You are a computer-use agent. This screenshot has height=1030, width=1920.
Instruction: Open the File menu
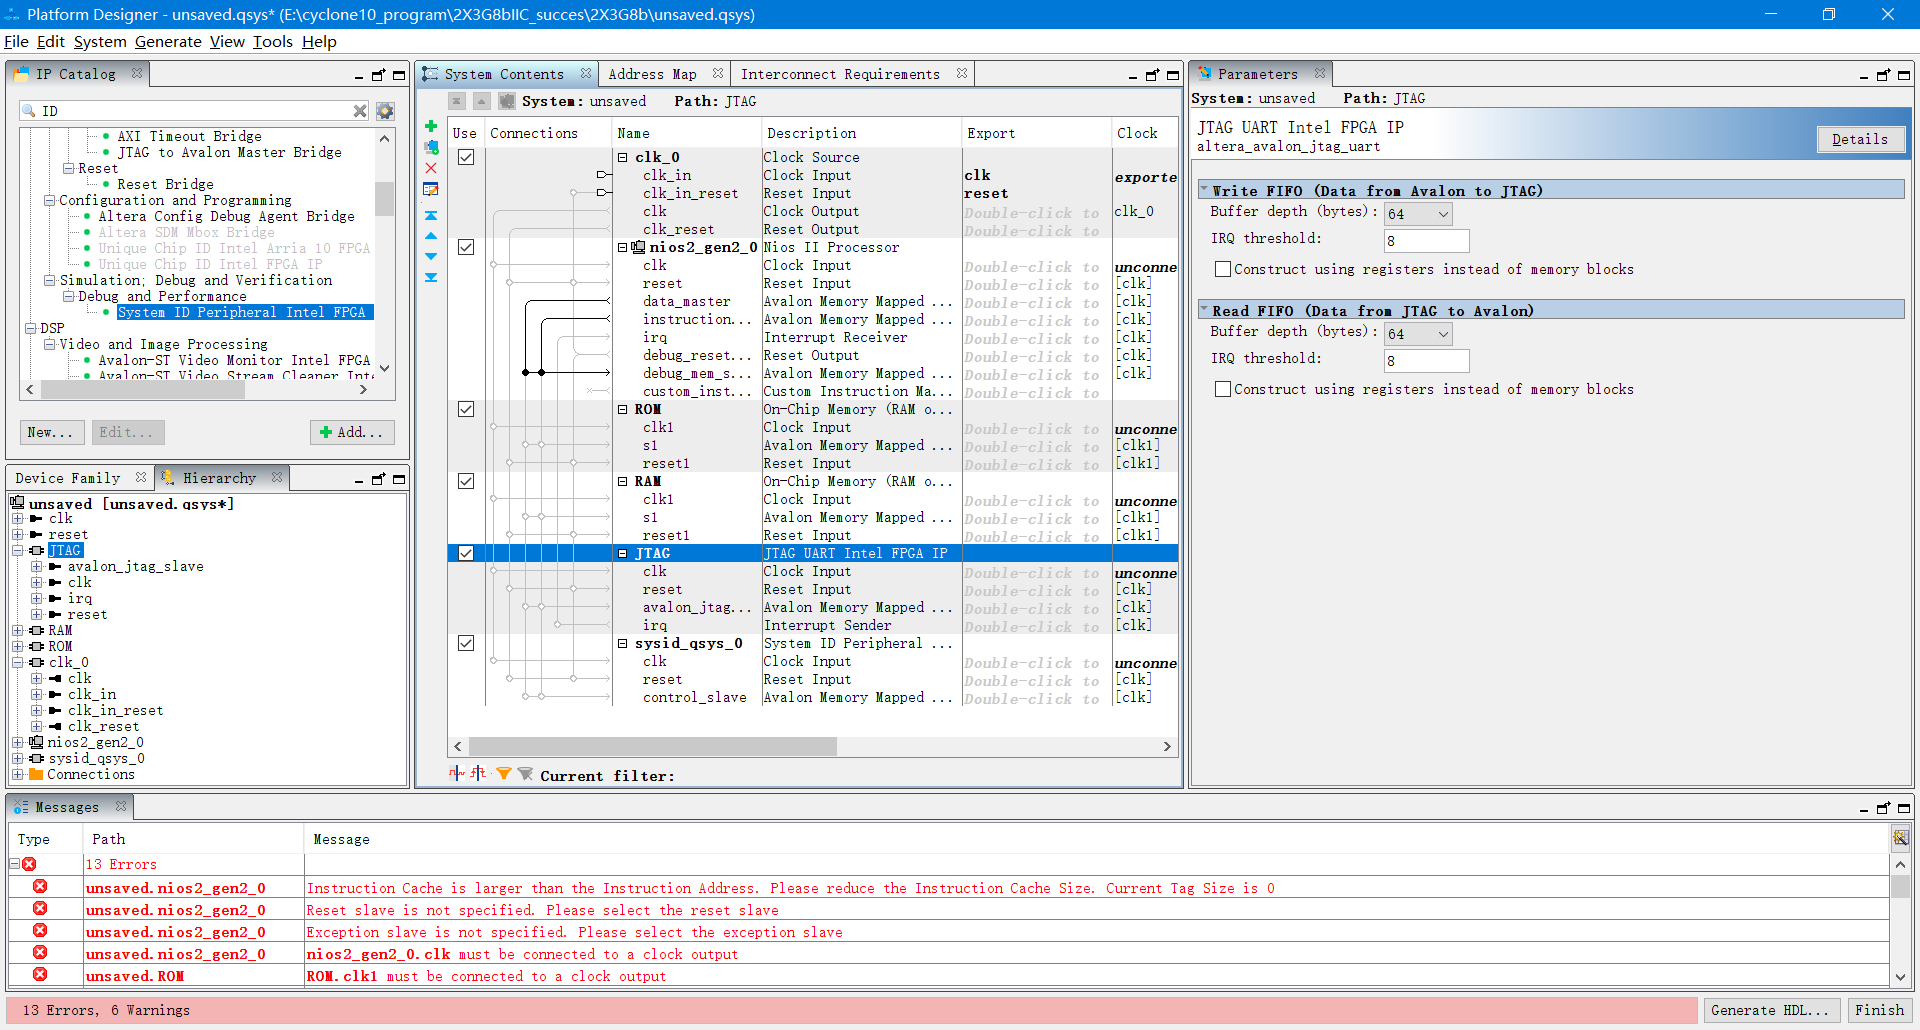coord(16,41)
